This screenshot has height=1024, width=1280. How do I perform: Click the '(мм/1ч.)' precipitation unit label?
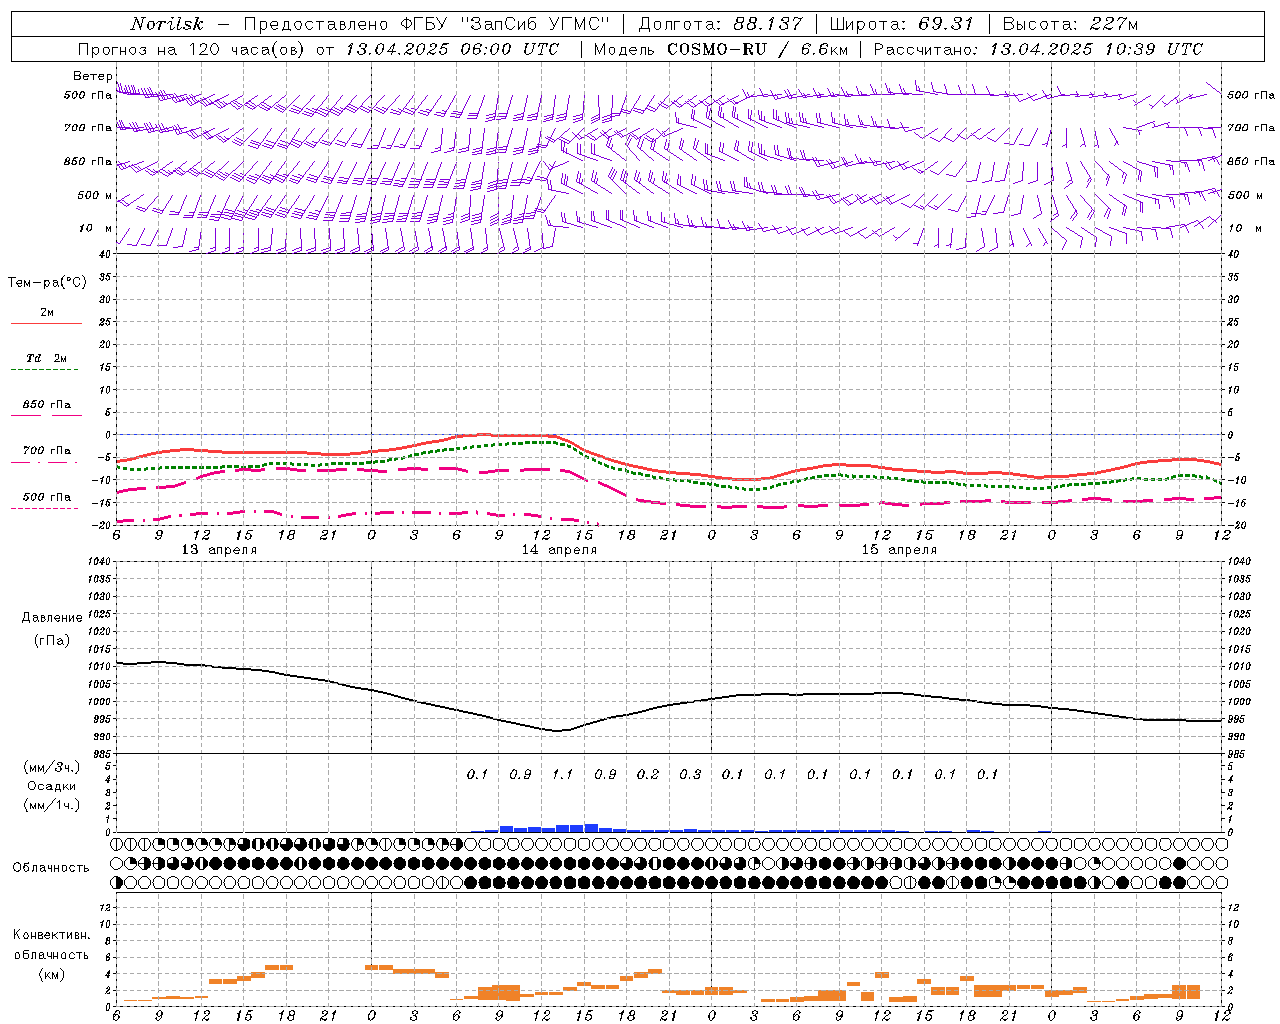52,804
